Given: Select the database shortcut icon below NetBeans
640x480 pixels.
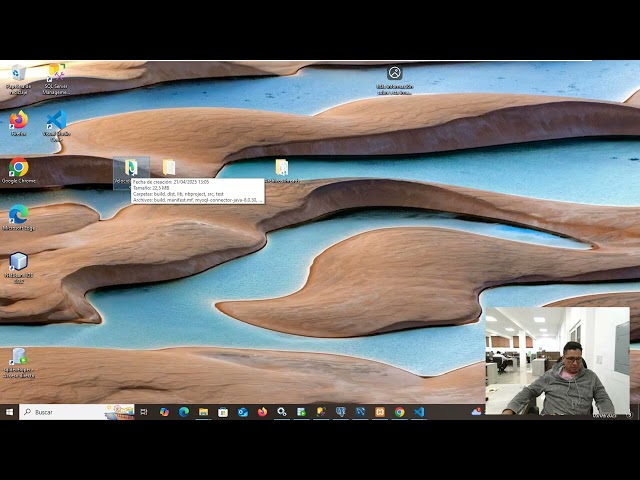Looking at the screenshot, I should pos(18,362).
